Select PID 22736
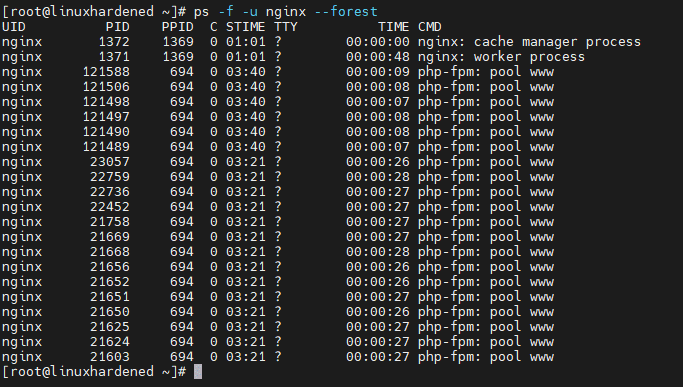The image size is (683, 387). click(x=110, y=192)
